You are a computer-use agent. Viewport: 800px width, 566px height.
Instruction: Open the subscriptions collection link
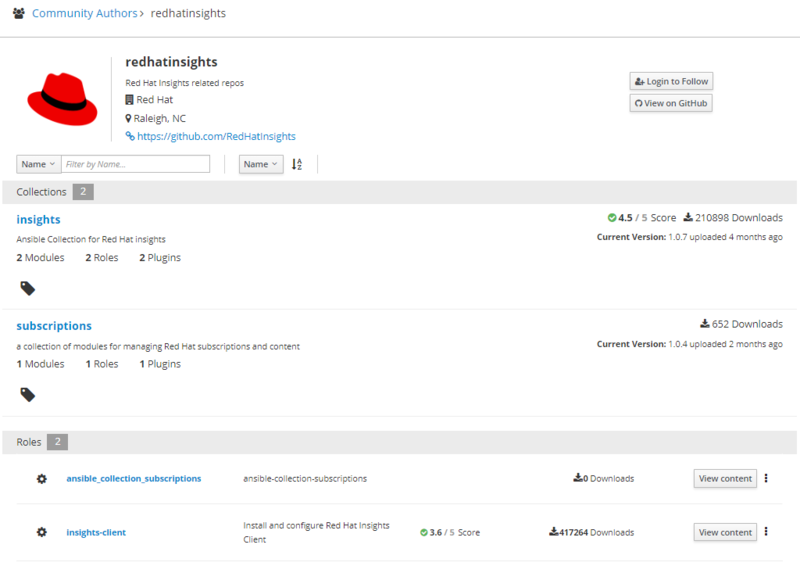click(x=54, y=326)
